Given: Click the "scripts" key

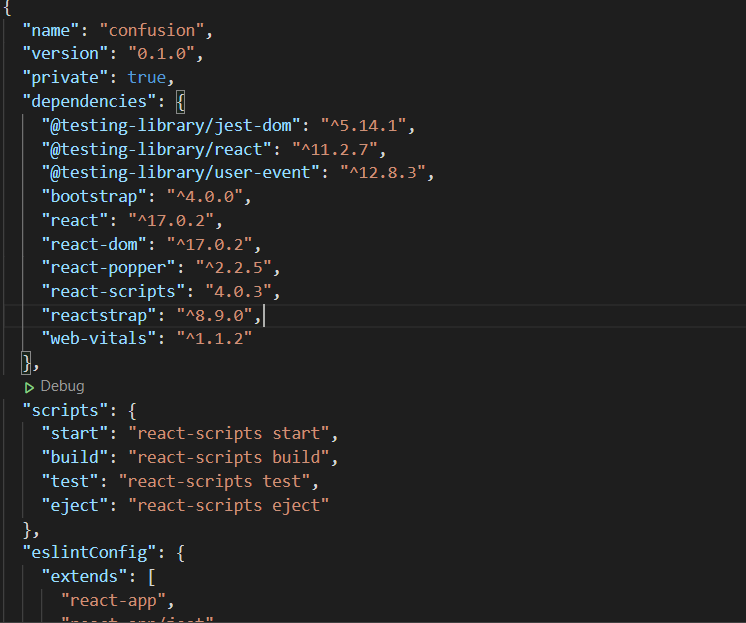Looking at the screenshot, I should (66, 410).
